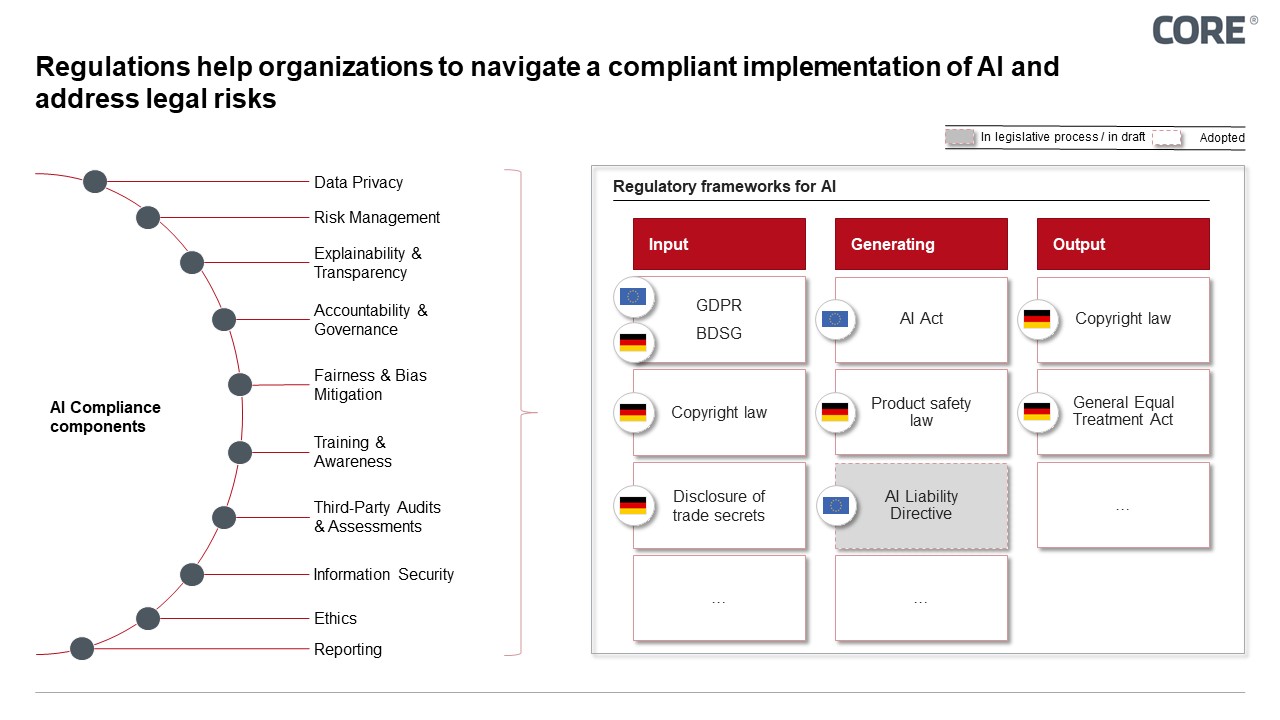Select the EU flag on AI Liability Directive
The image size is (1280, 720).
[836, 506]
